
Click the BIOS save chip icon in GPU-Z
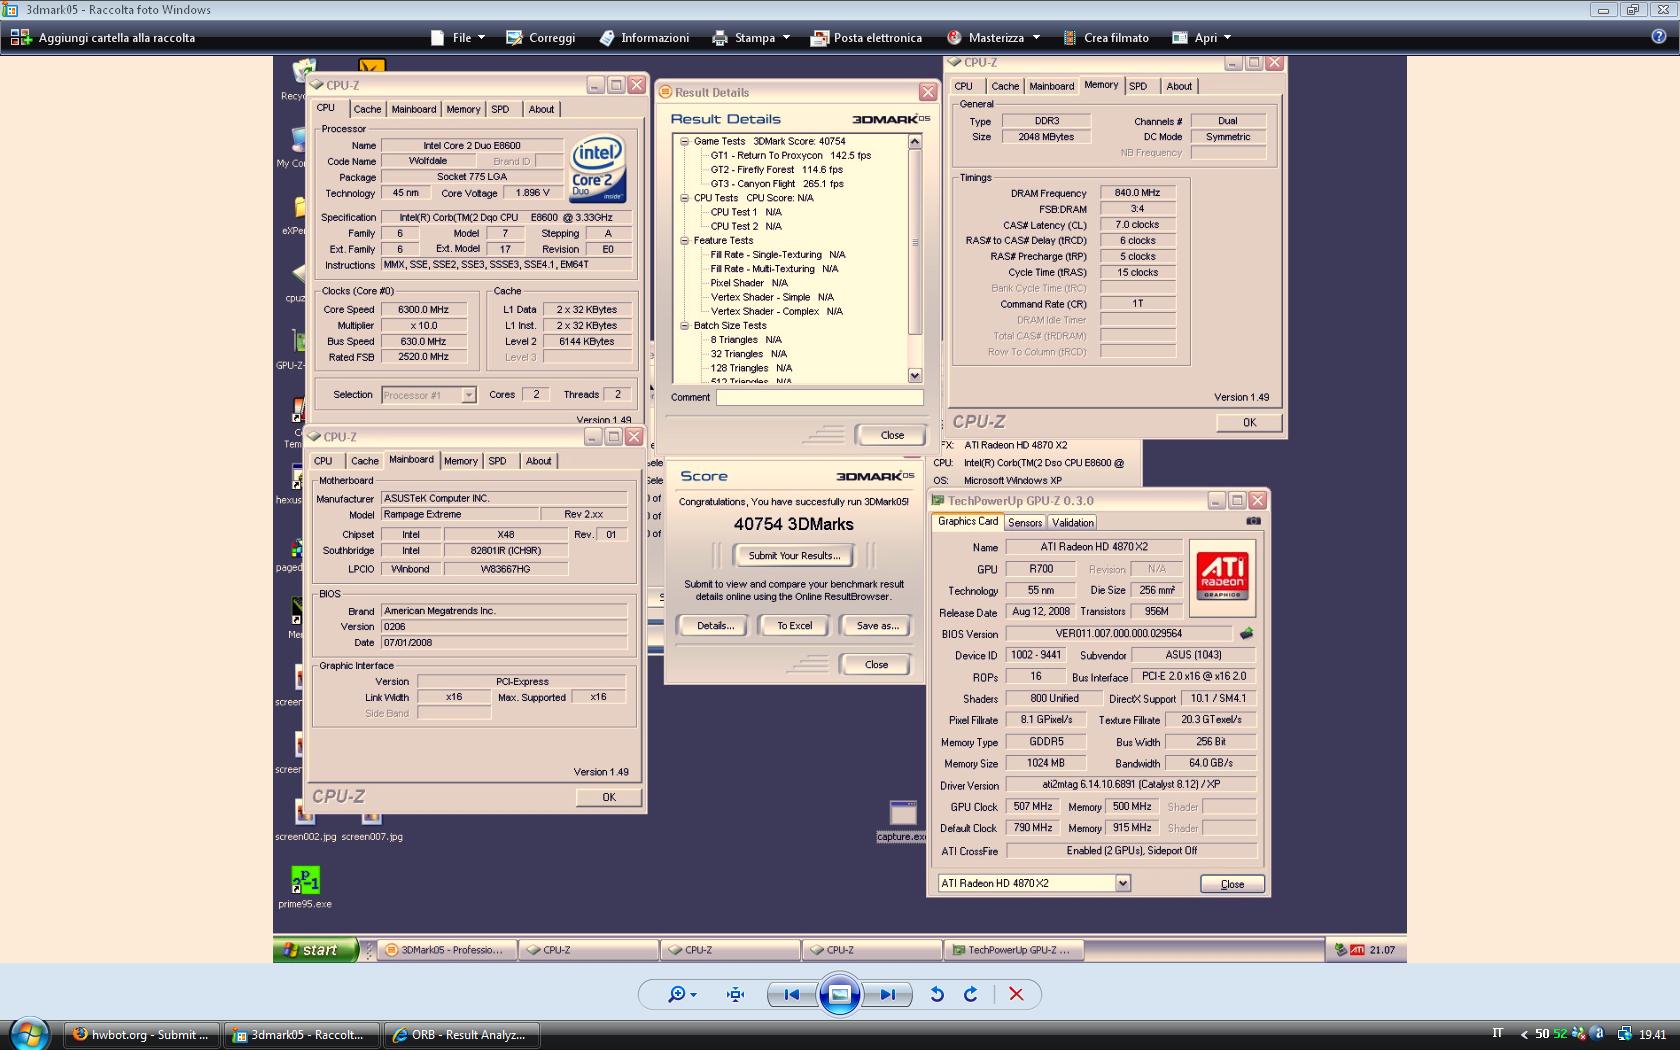(x=1246, y=633)
